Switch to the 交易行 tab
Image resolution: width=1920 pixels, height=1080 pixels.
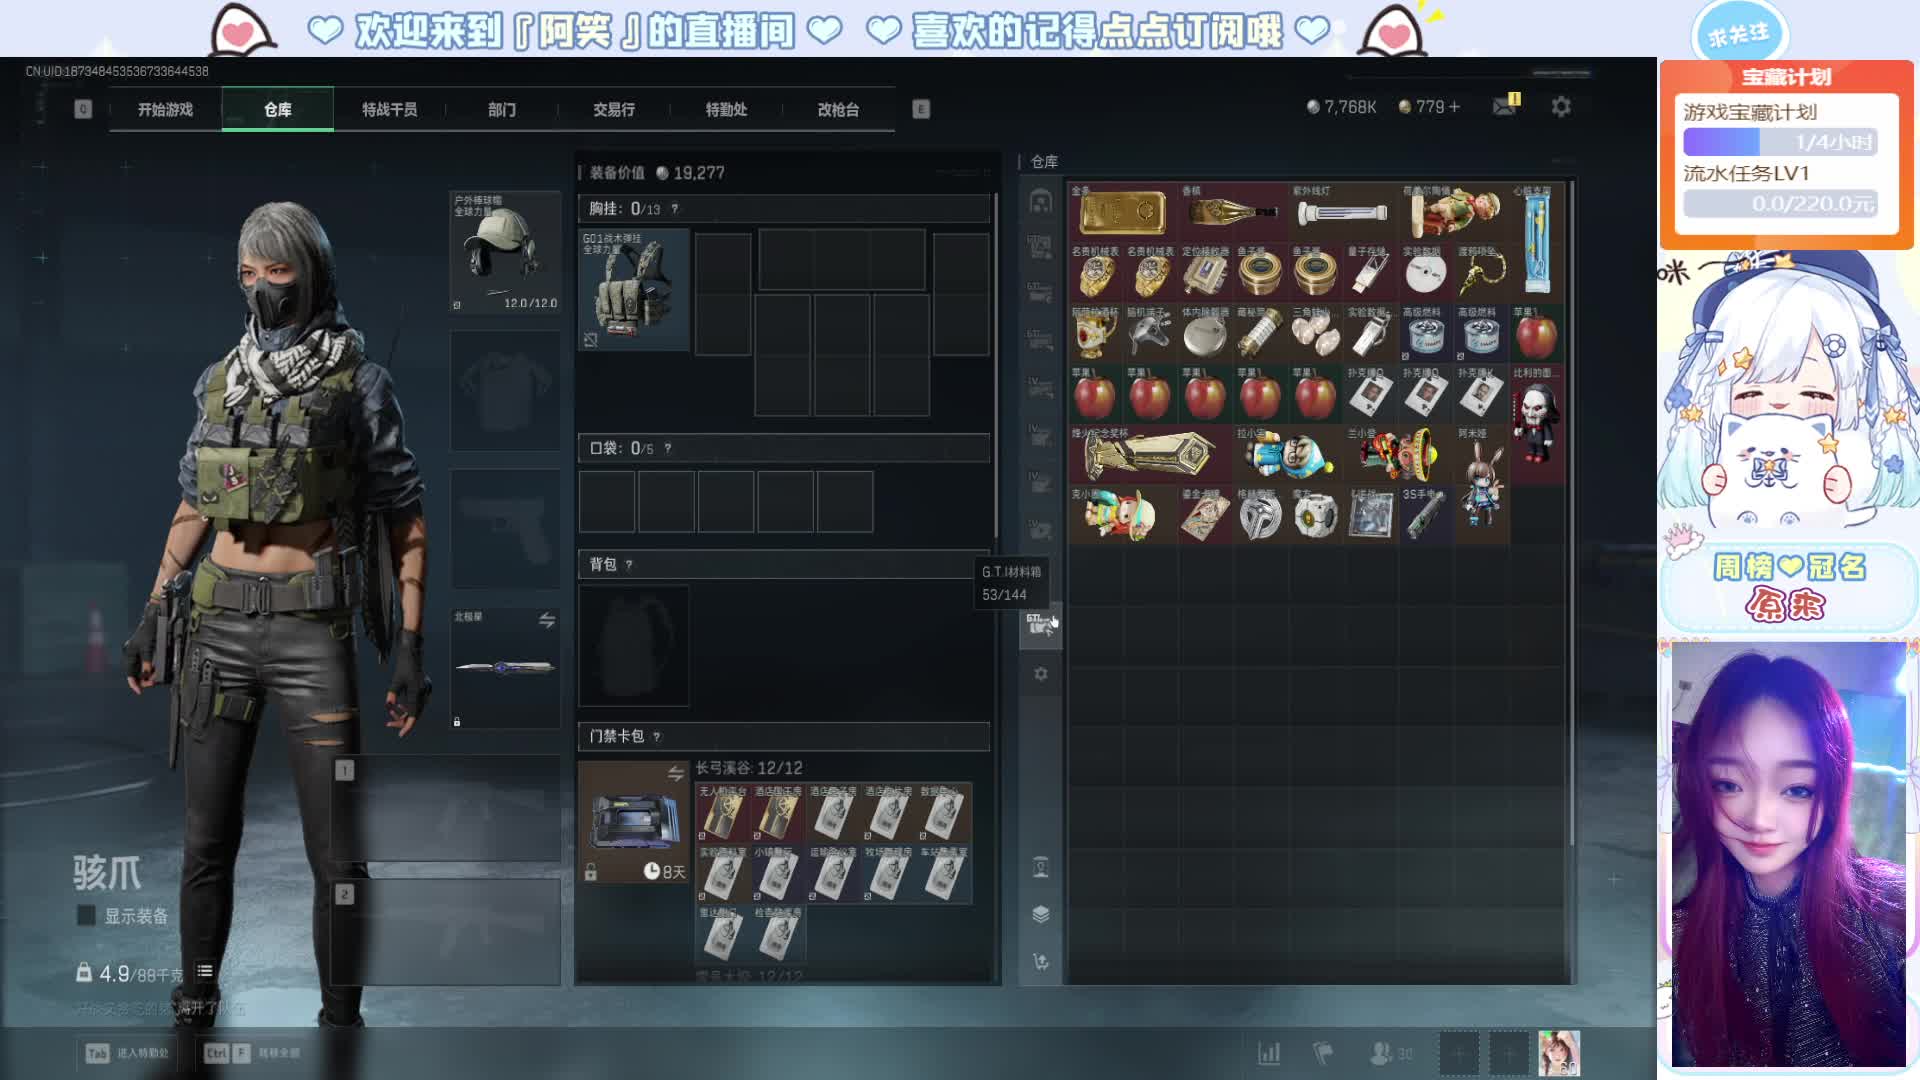pyautogui.click(x=613, y=109)
